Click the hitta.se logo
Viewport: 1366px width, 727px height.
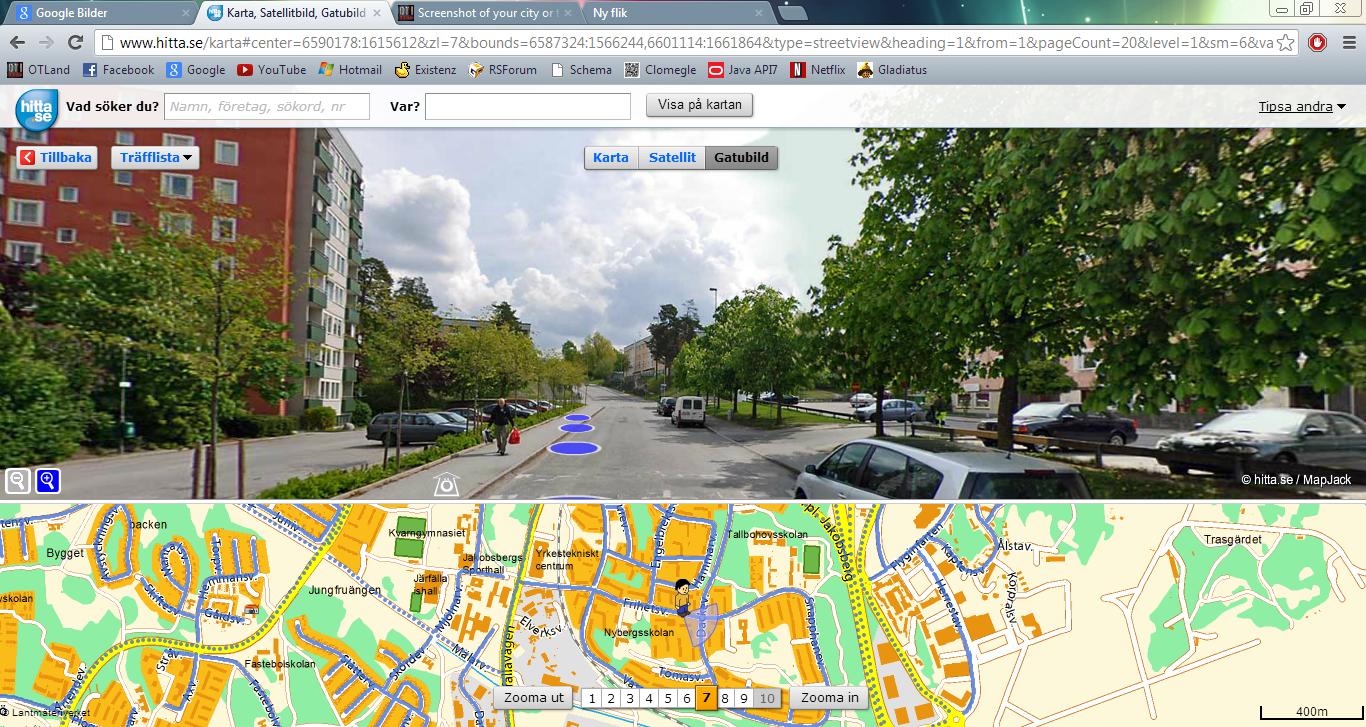(36, 108)
